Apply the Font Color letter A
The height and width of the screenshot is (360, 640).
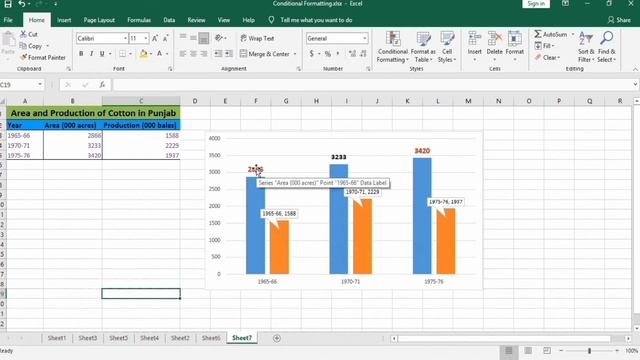click(160, 54)
